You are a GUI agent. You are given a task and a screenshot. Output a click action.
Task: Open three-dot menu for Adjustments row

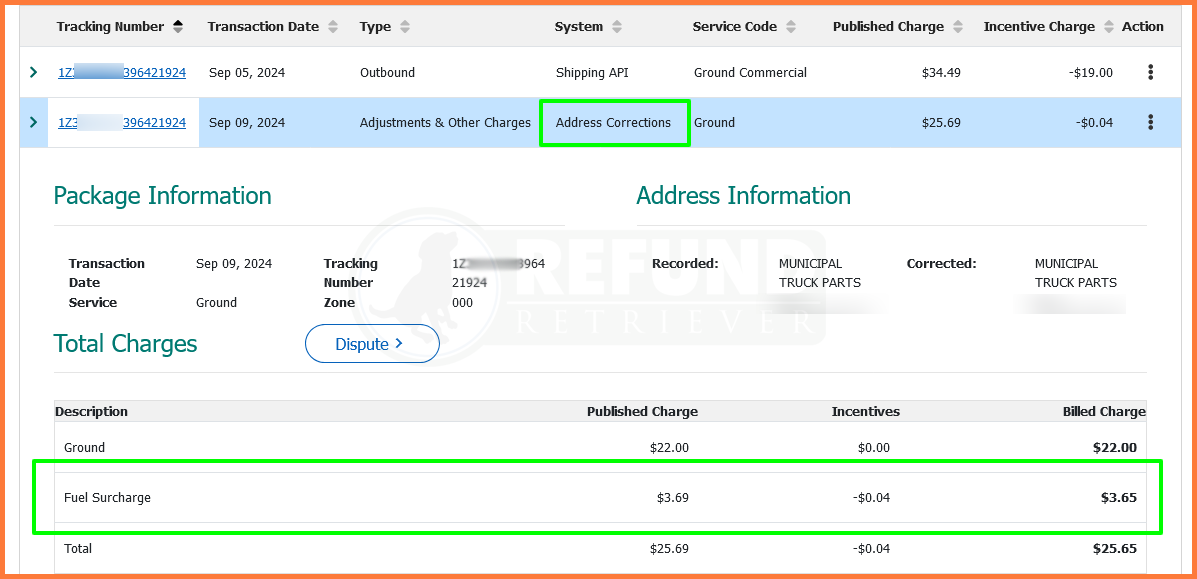(1150, 122)
